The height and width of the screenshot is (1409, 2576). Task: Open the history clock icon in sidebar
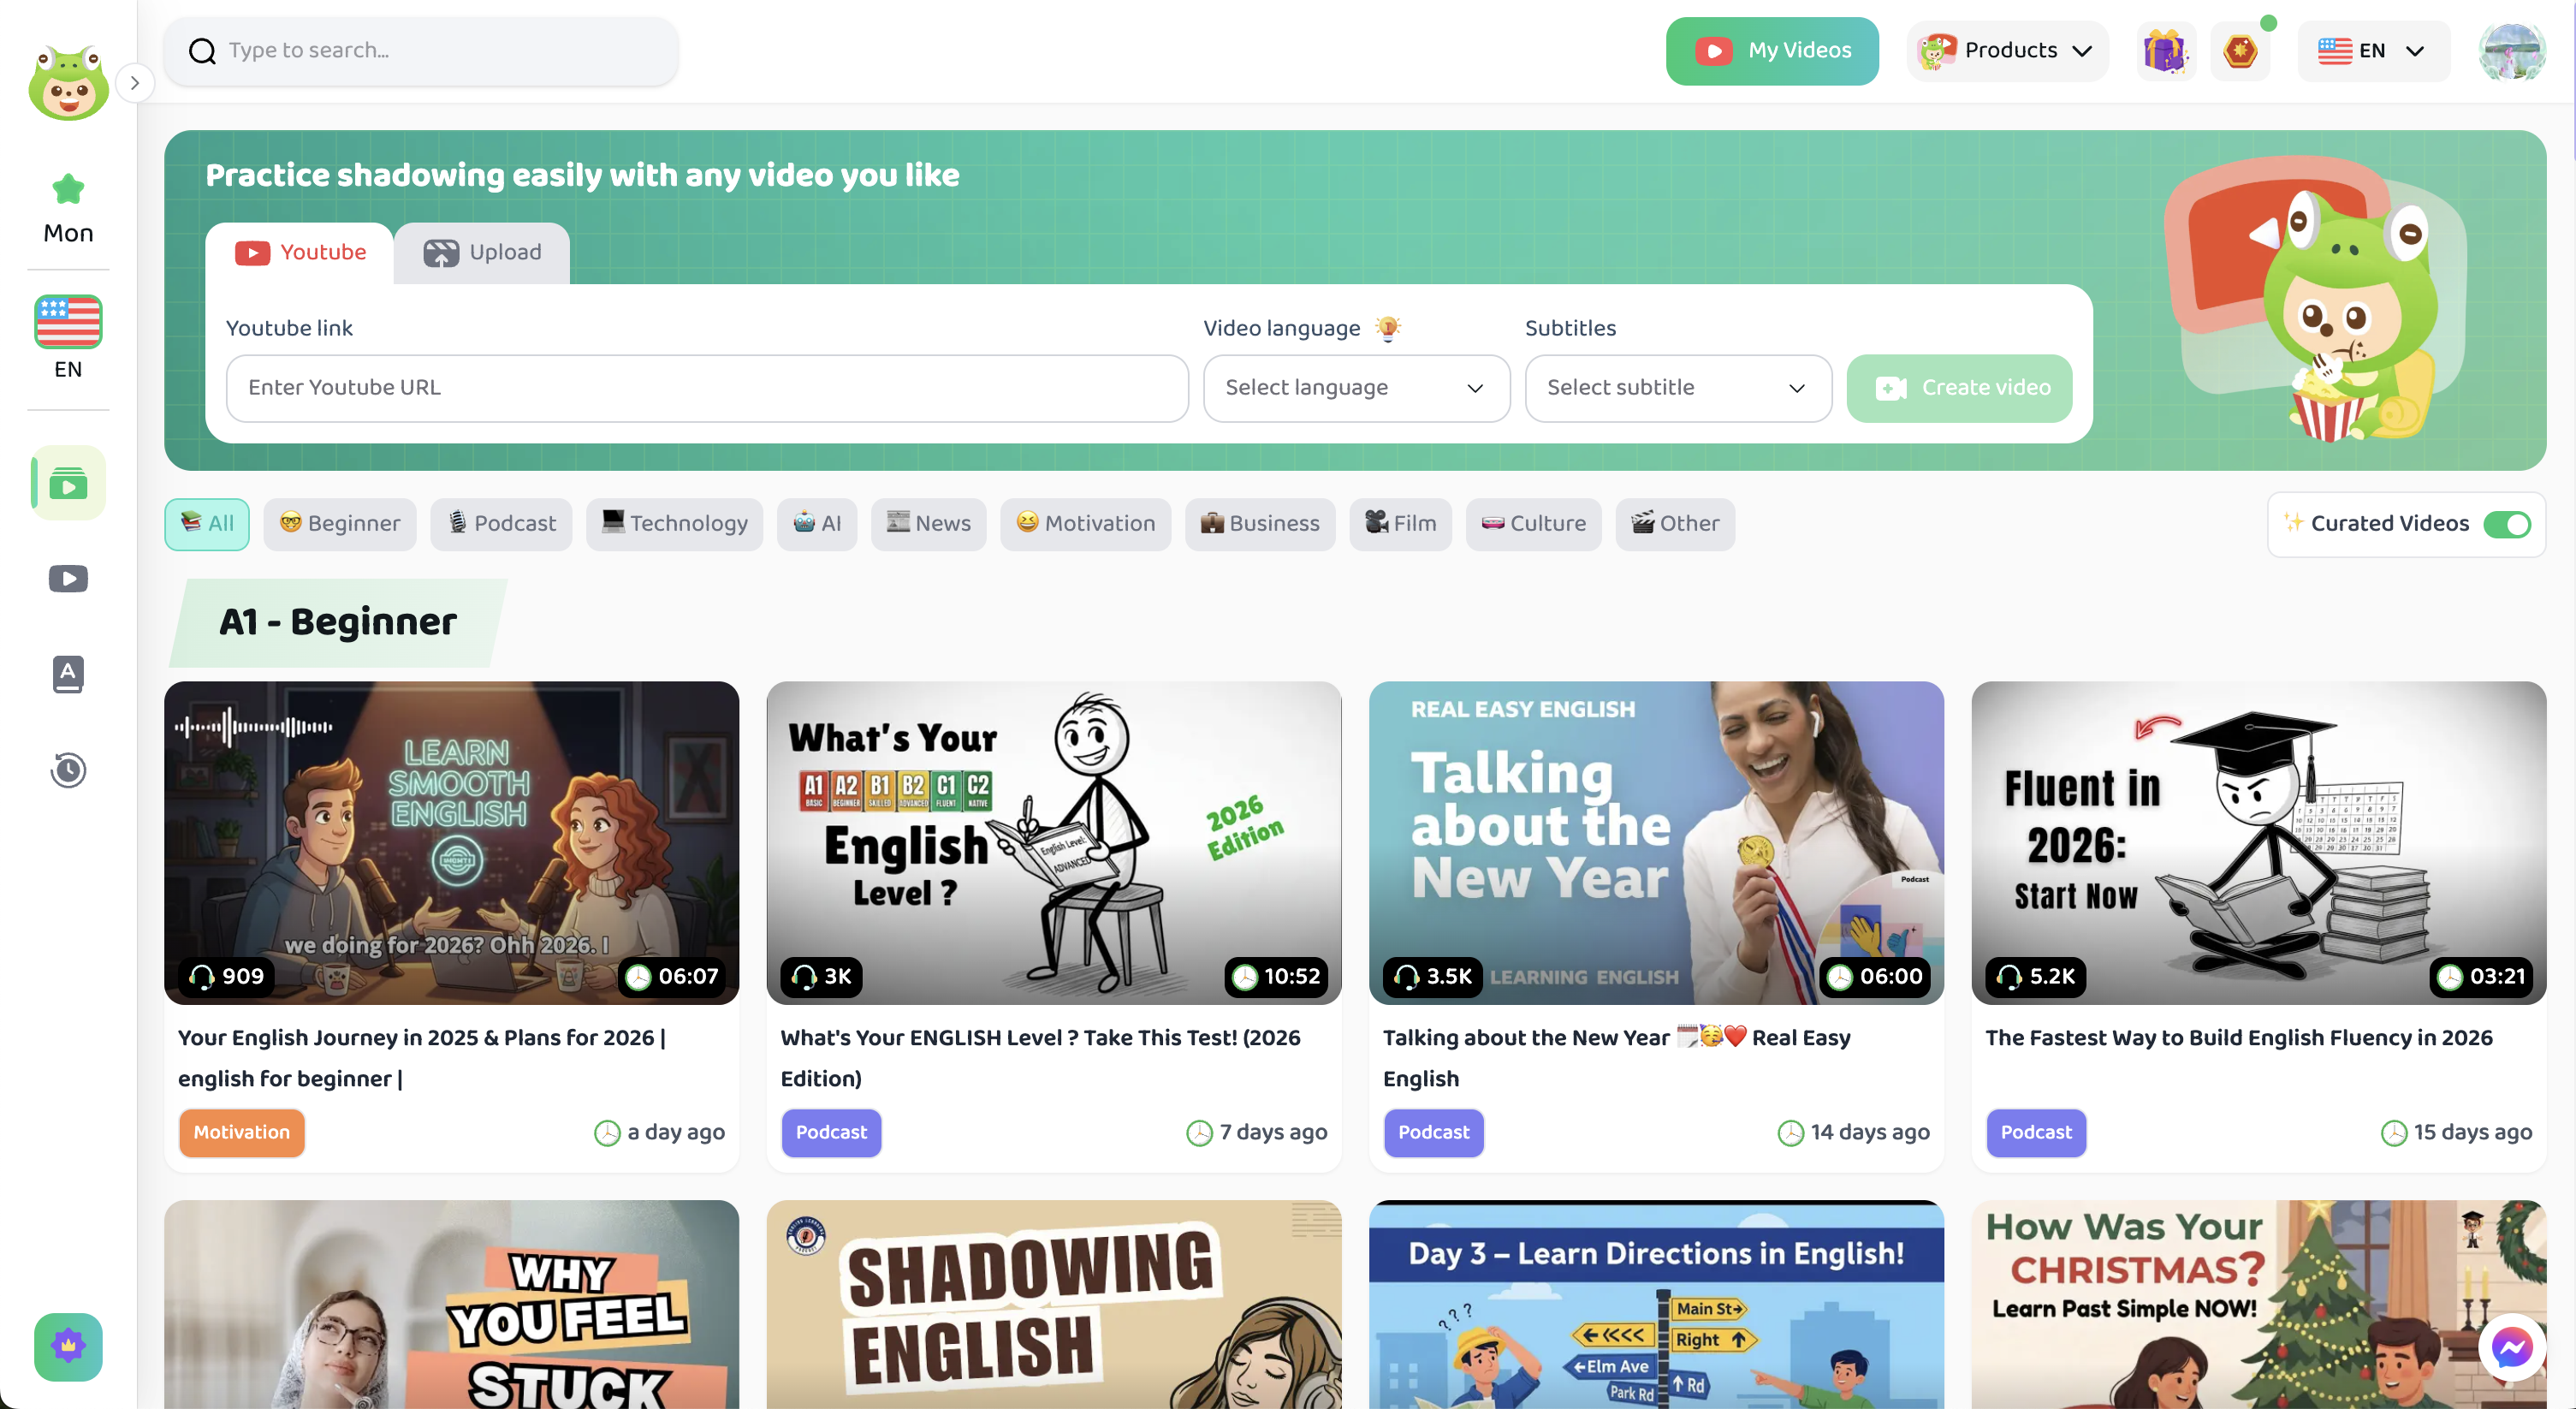[x=68, y=770]
